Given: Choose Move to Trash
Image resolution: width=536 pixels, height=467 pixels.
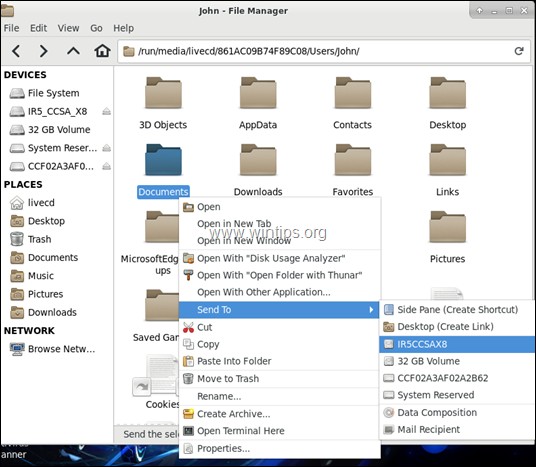Looking at the screenshot, I should coord(280,379).
